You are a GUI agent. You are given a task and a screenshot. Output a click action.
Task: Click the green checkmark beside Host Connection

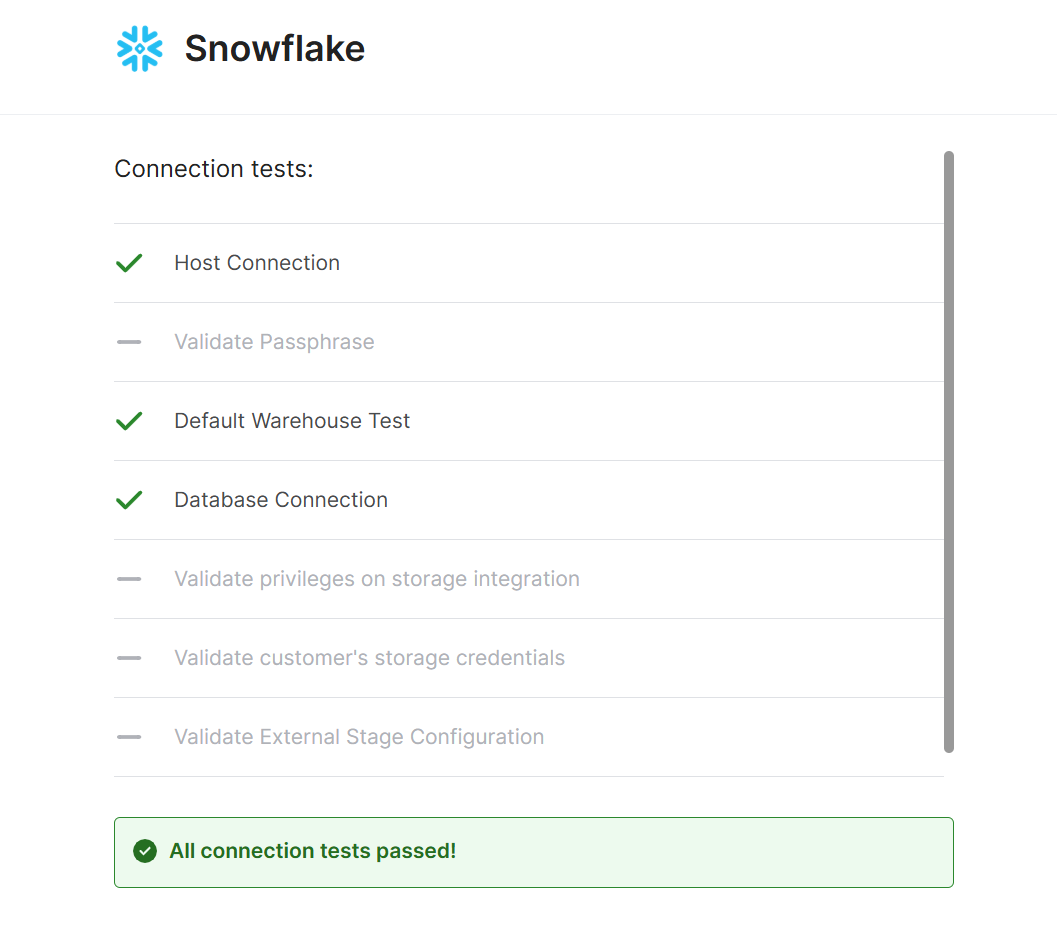(129, 263)
